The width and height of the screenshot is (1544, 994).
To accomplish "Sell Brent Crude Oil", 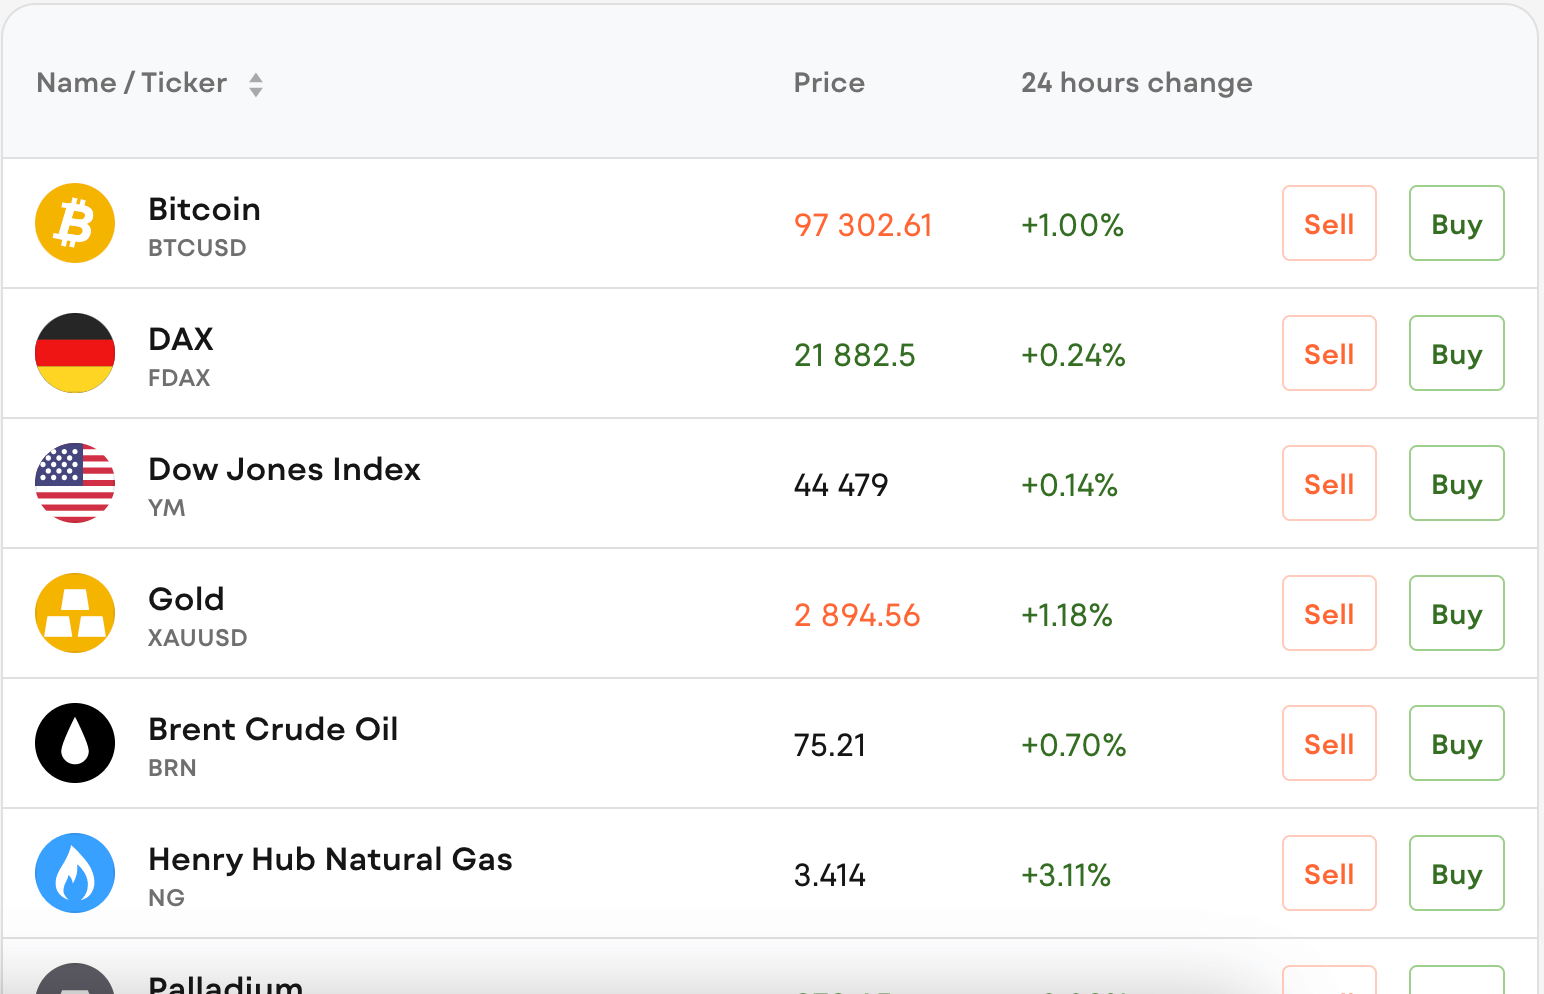I will 1329,743.
